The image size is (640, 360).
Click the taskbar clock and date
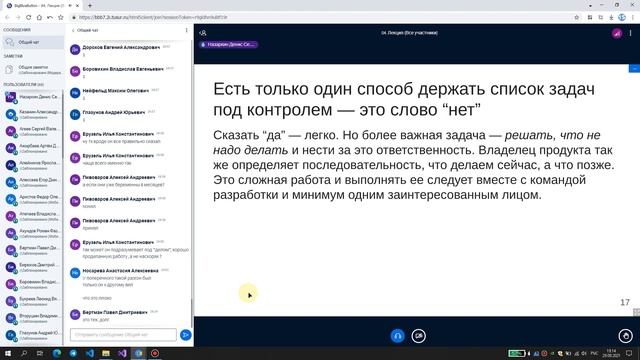click(611, 353)
